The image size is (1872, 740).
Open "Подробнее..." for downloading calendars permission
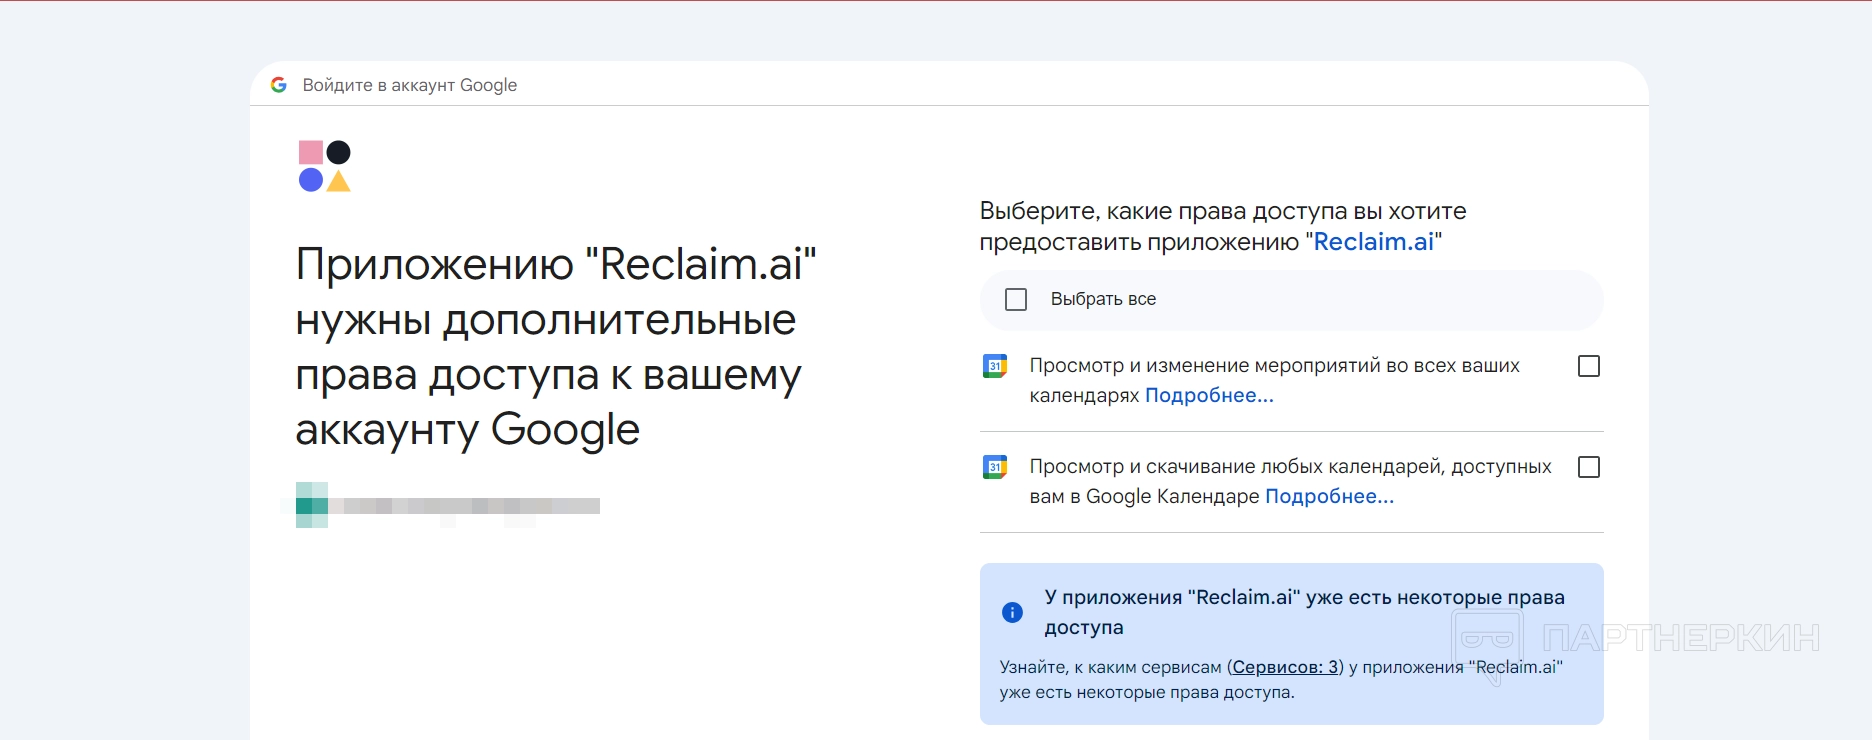(1329, 497)
